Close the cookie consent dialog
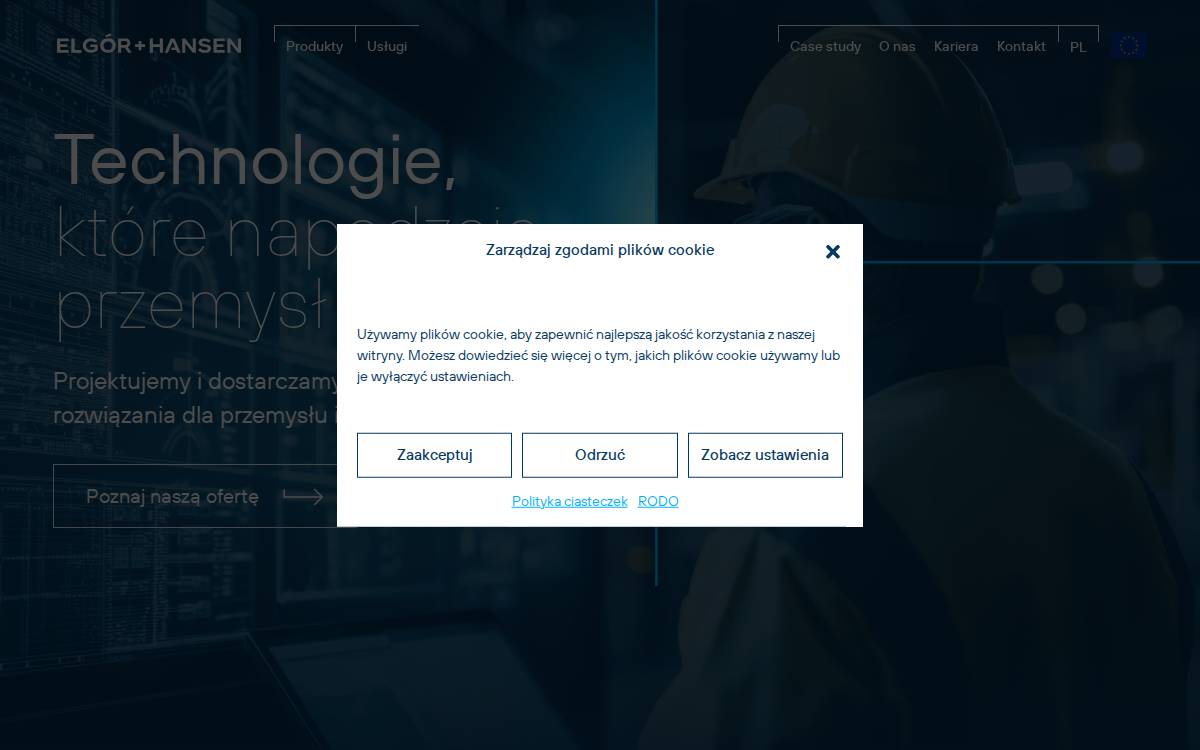 tap(833, 252)
